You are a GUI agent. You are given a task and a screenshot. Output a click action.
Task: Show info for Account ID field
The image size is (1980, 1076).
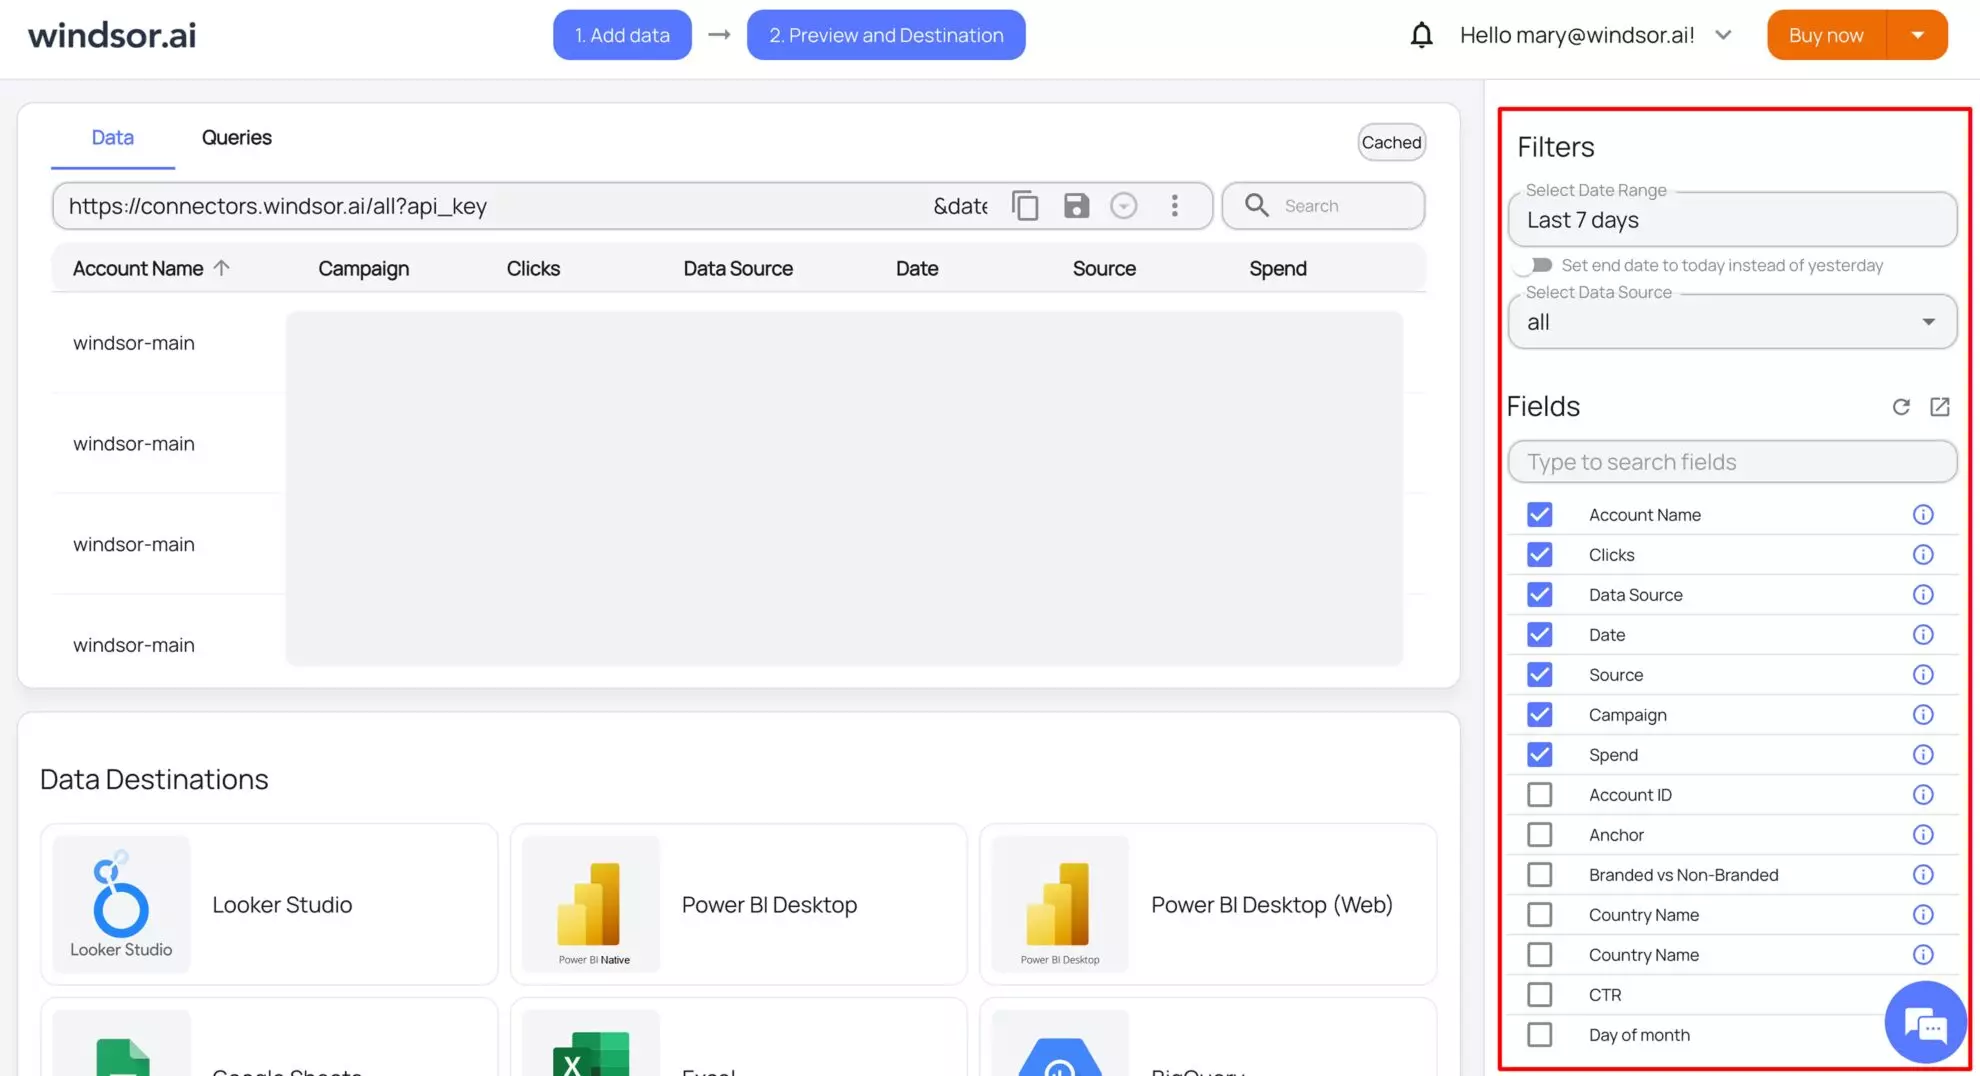[x=1923, y=795]
